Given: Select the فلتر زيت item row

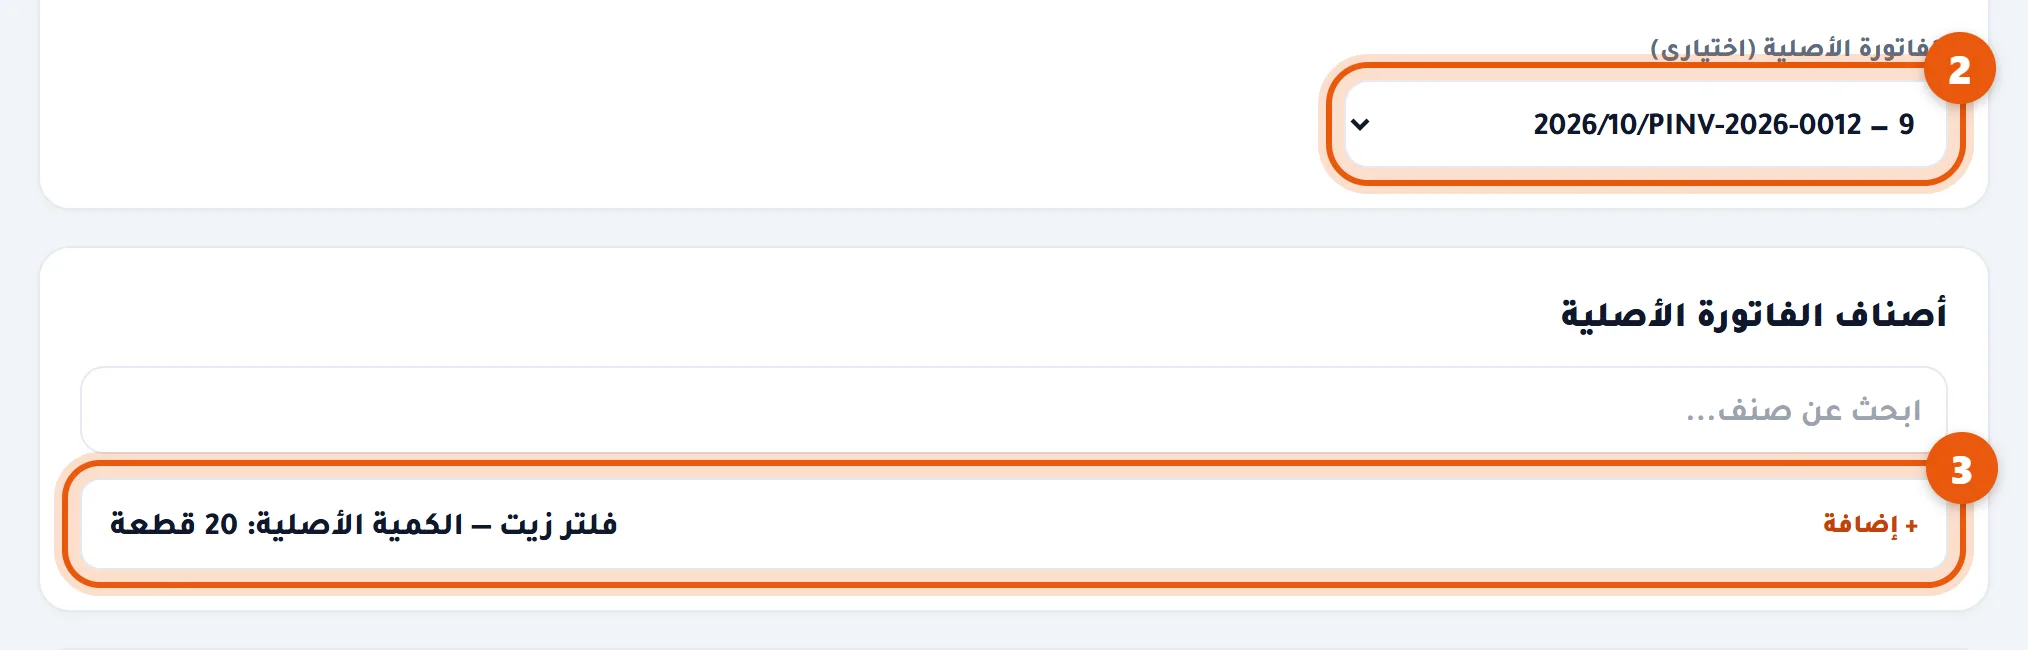Looking at the screenshot, I should click(x=1014, y=524).
